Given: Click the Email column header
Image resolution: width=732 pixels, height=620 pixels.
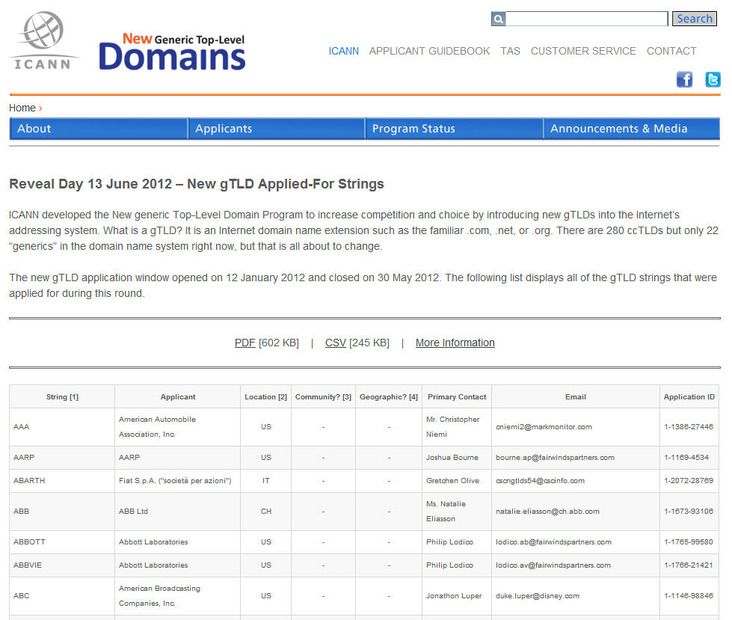Looking at the screenshot, I should click(575, 396).
